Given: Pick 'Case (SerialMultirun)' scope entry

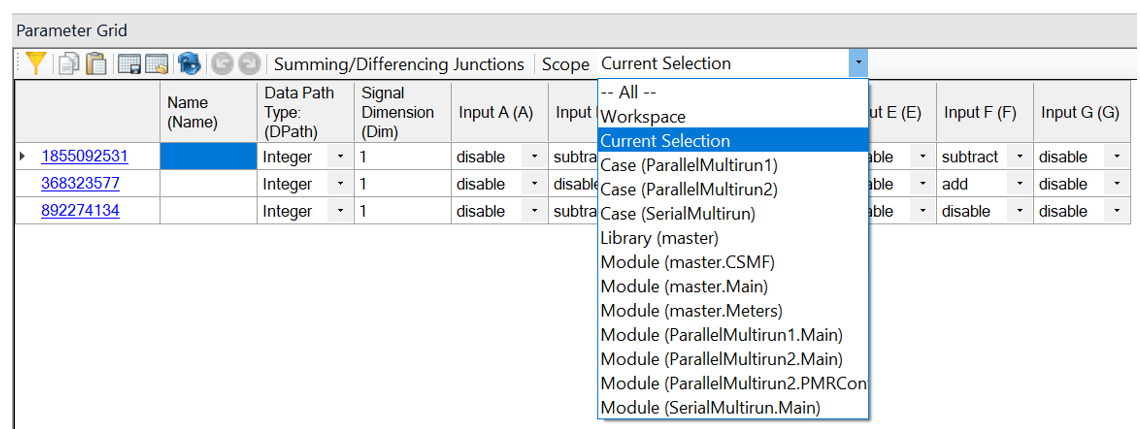Looking at the screenshot, I should click(x=677, y=213).
